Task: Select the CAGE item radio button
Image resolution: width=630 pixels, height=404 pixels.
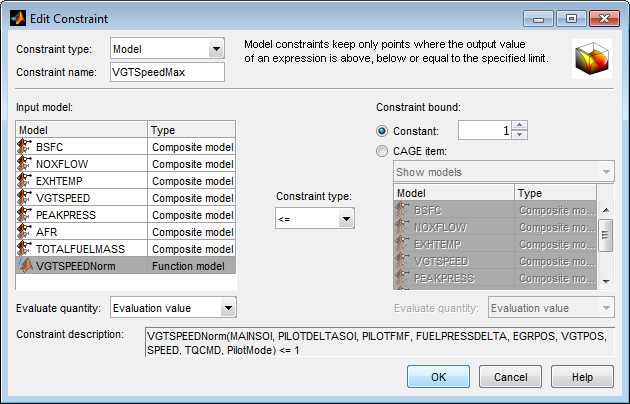Action: pos(383,151)
